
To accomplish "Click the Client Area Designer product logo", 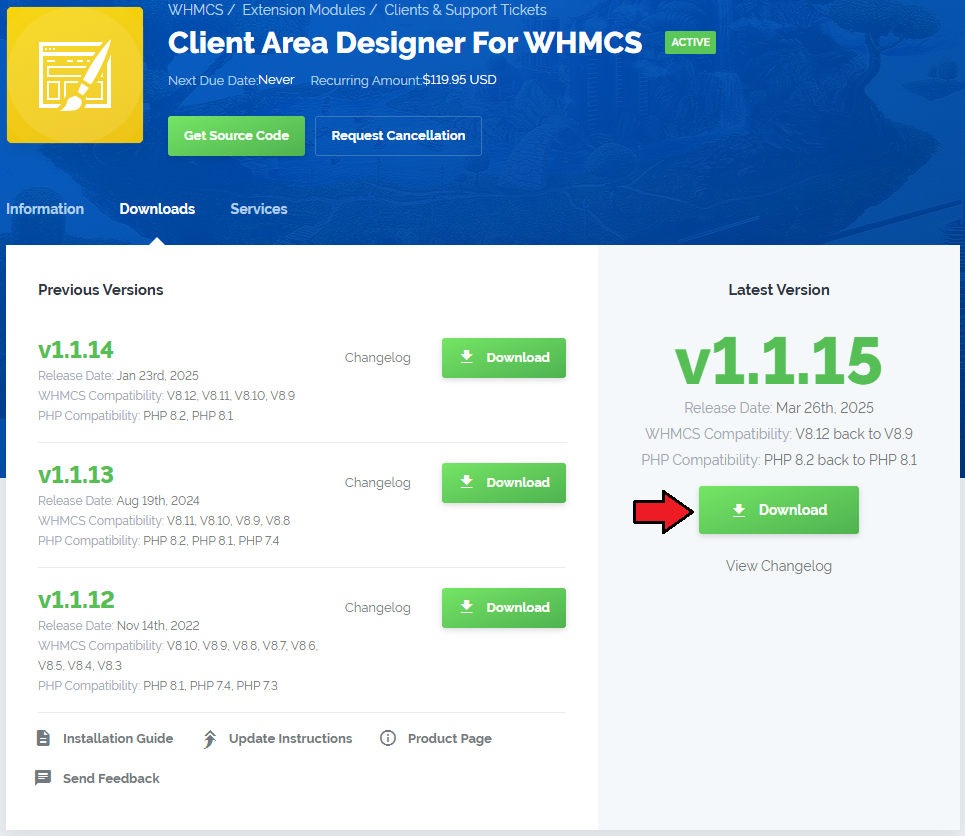I will [75, 75].
